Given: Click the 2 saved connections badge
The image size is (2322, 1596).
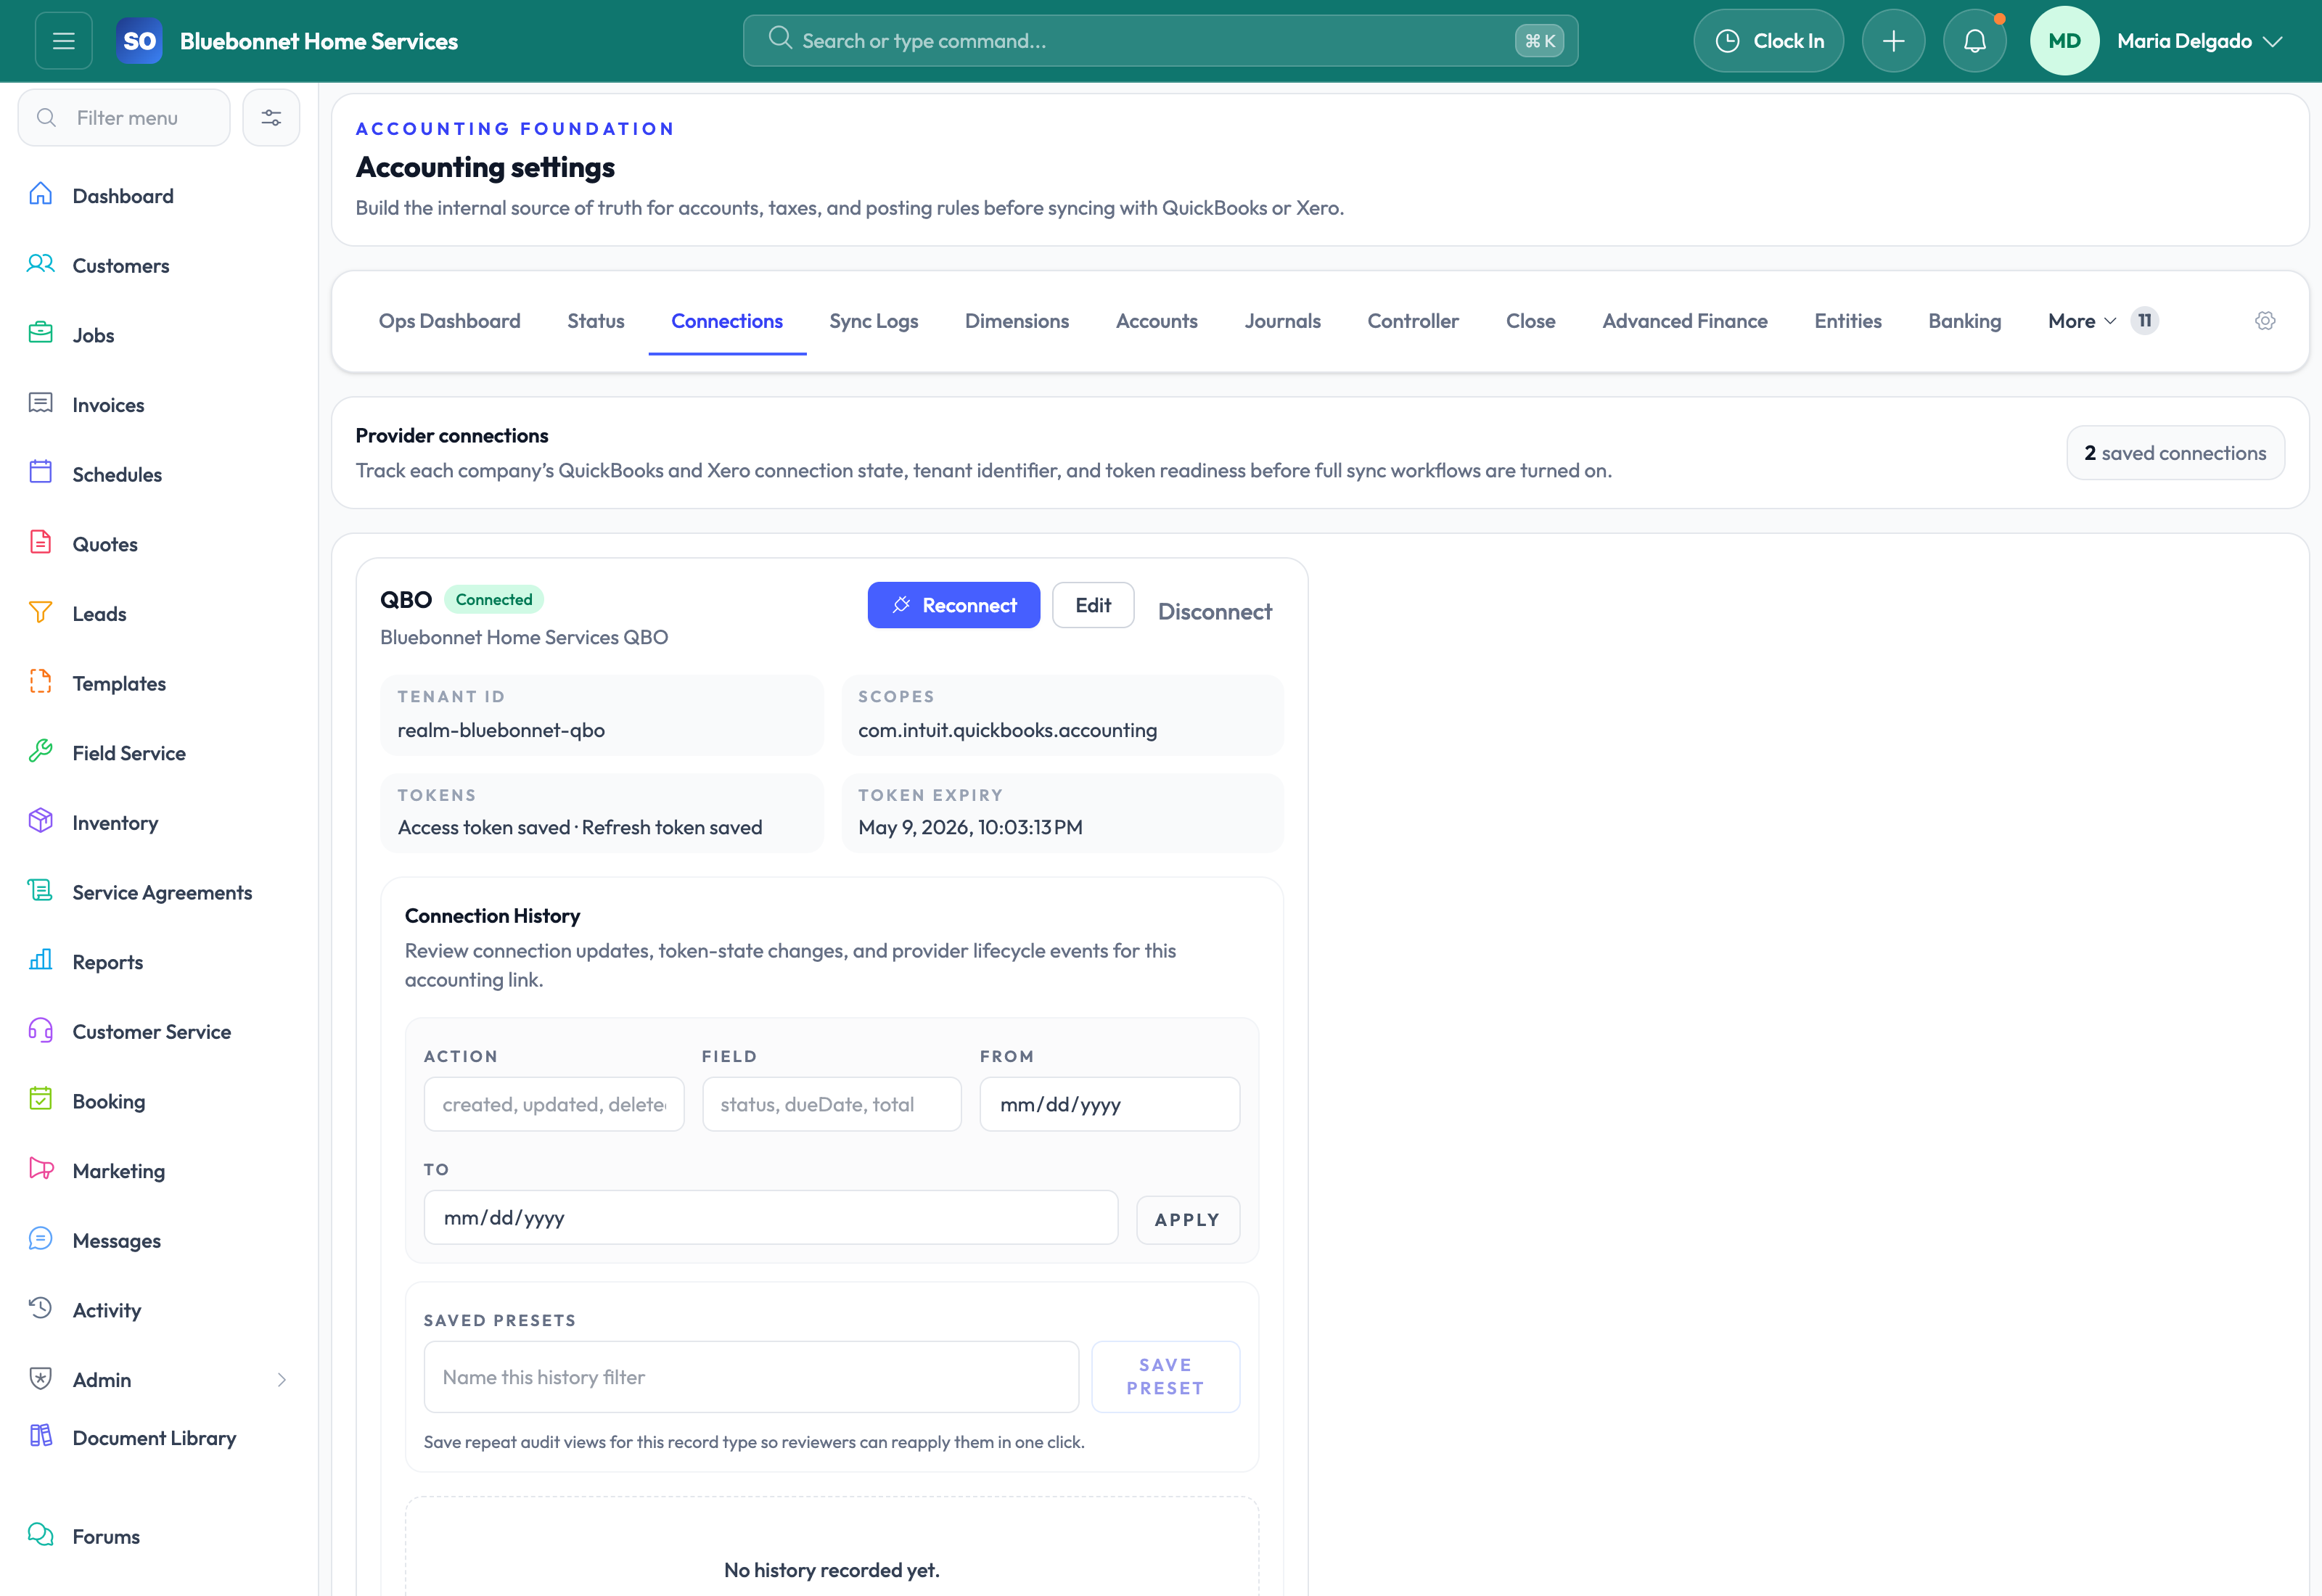Looking at the screenshot, I should [x=2176, y=453].
